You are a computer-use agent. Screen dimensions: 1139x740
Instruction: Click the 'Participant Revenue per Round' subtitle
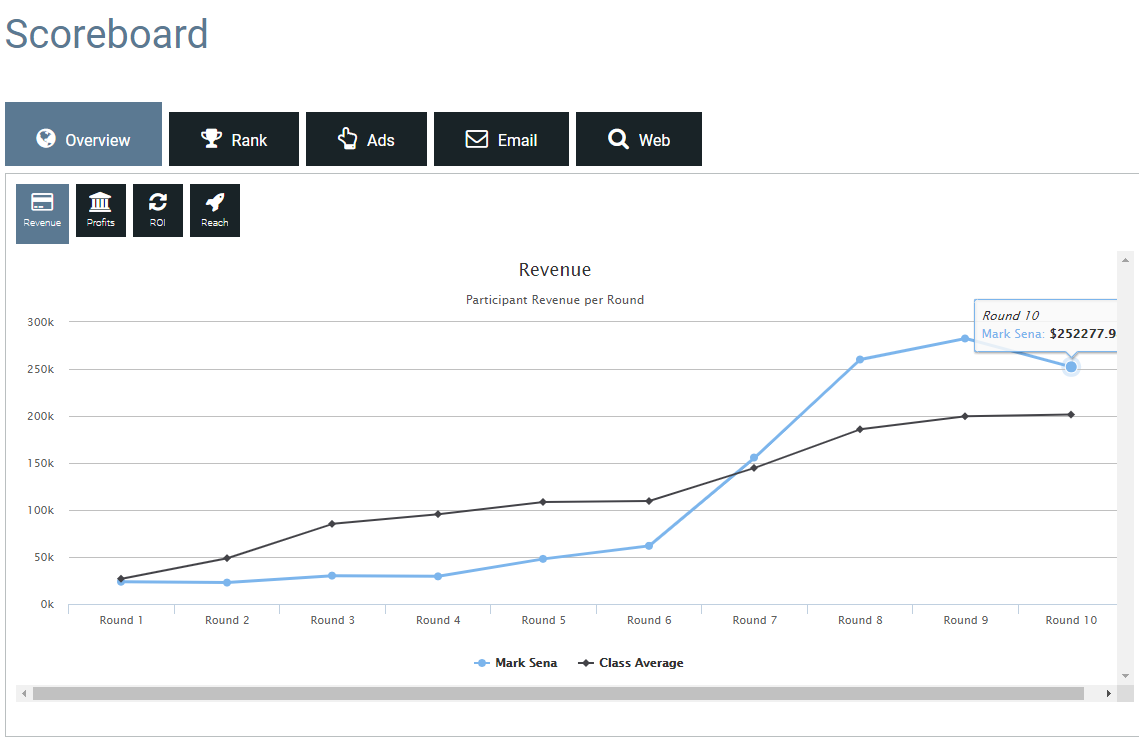click(x=555, y=300)
